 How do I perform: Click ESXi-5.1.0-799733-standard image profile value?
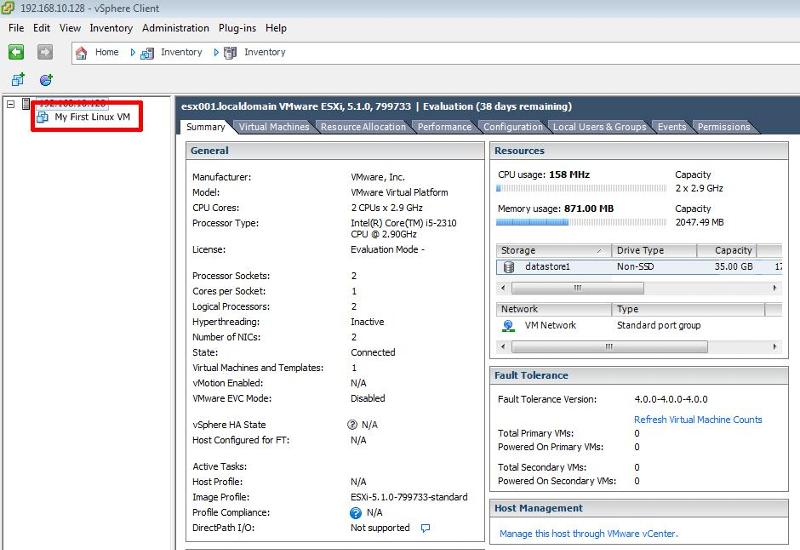pyautogui.click(x=409, y=497)
